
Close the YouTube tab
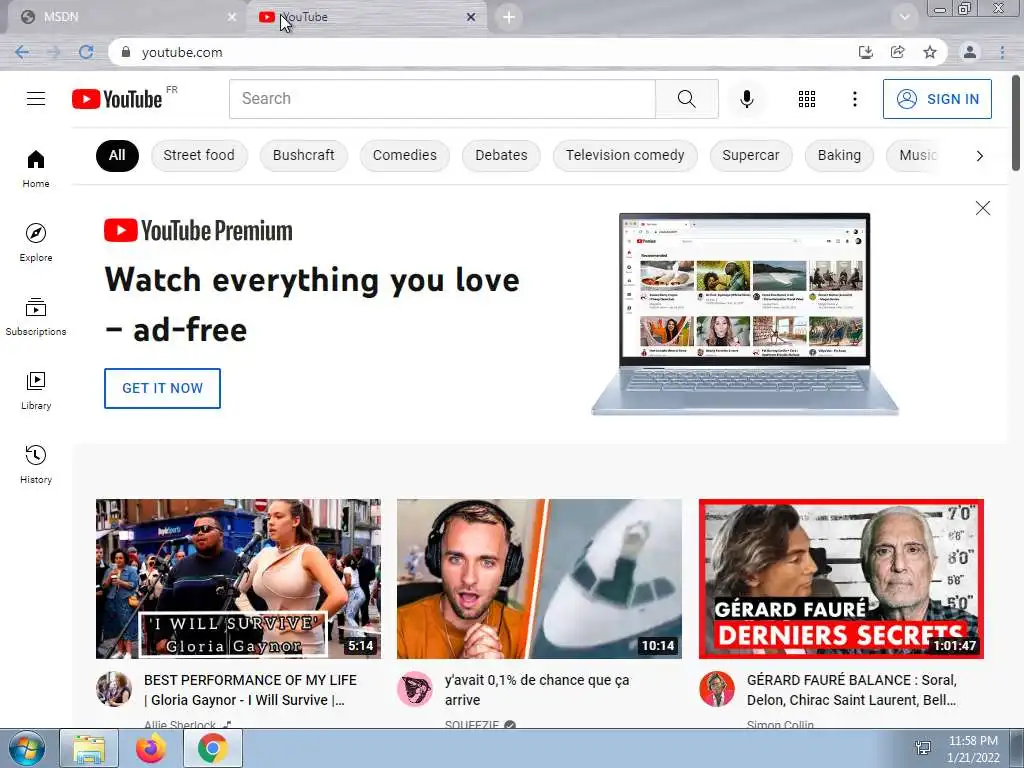pyautogui.click(x=471, y=17)
